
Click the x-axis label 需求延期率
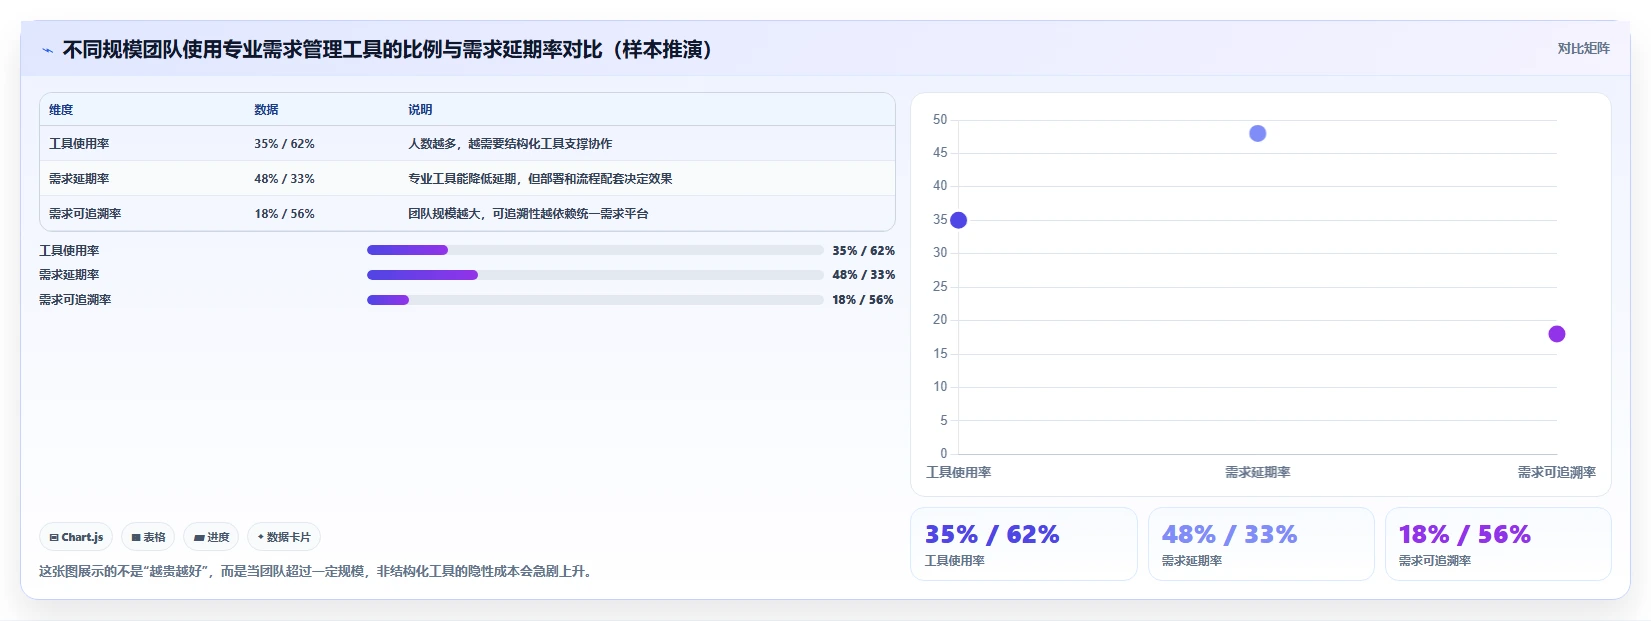pos(1258,472)
